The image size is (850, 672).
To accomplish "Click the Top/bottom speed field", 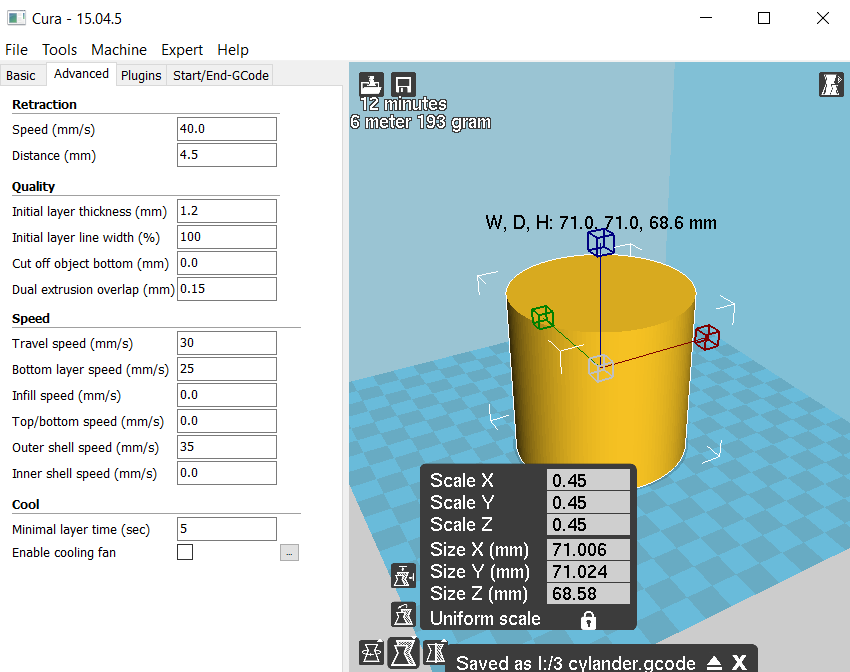I will click(x=227, y=421).
